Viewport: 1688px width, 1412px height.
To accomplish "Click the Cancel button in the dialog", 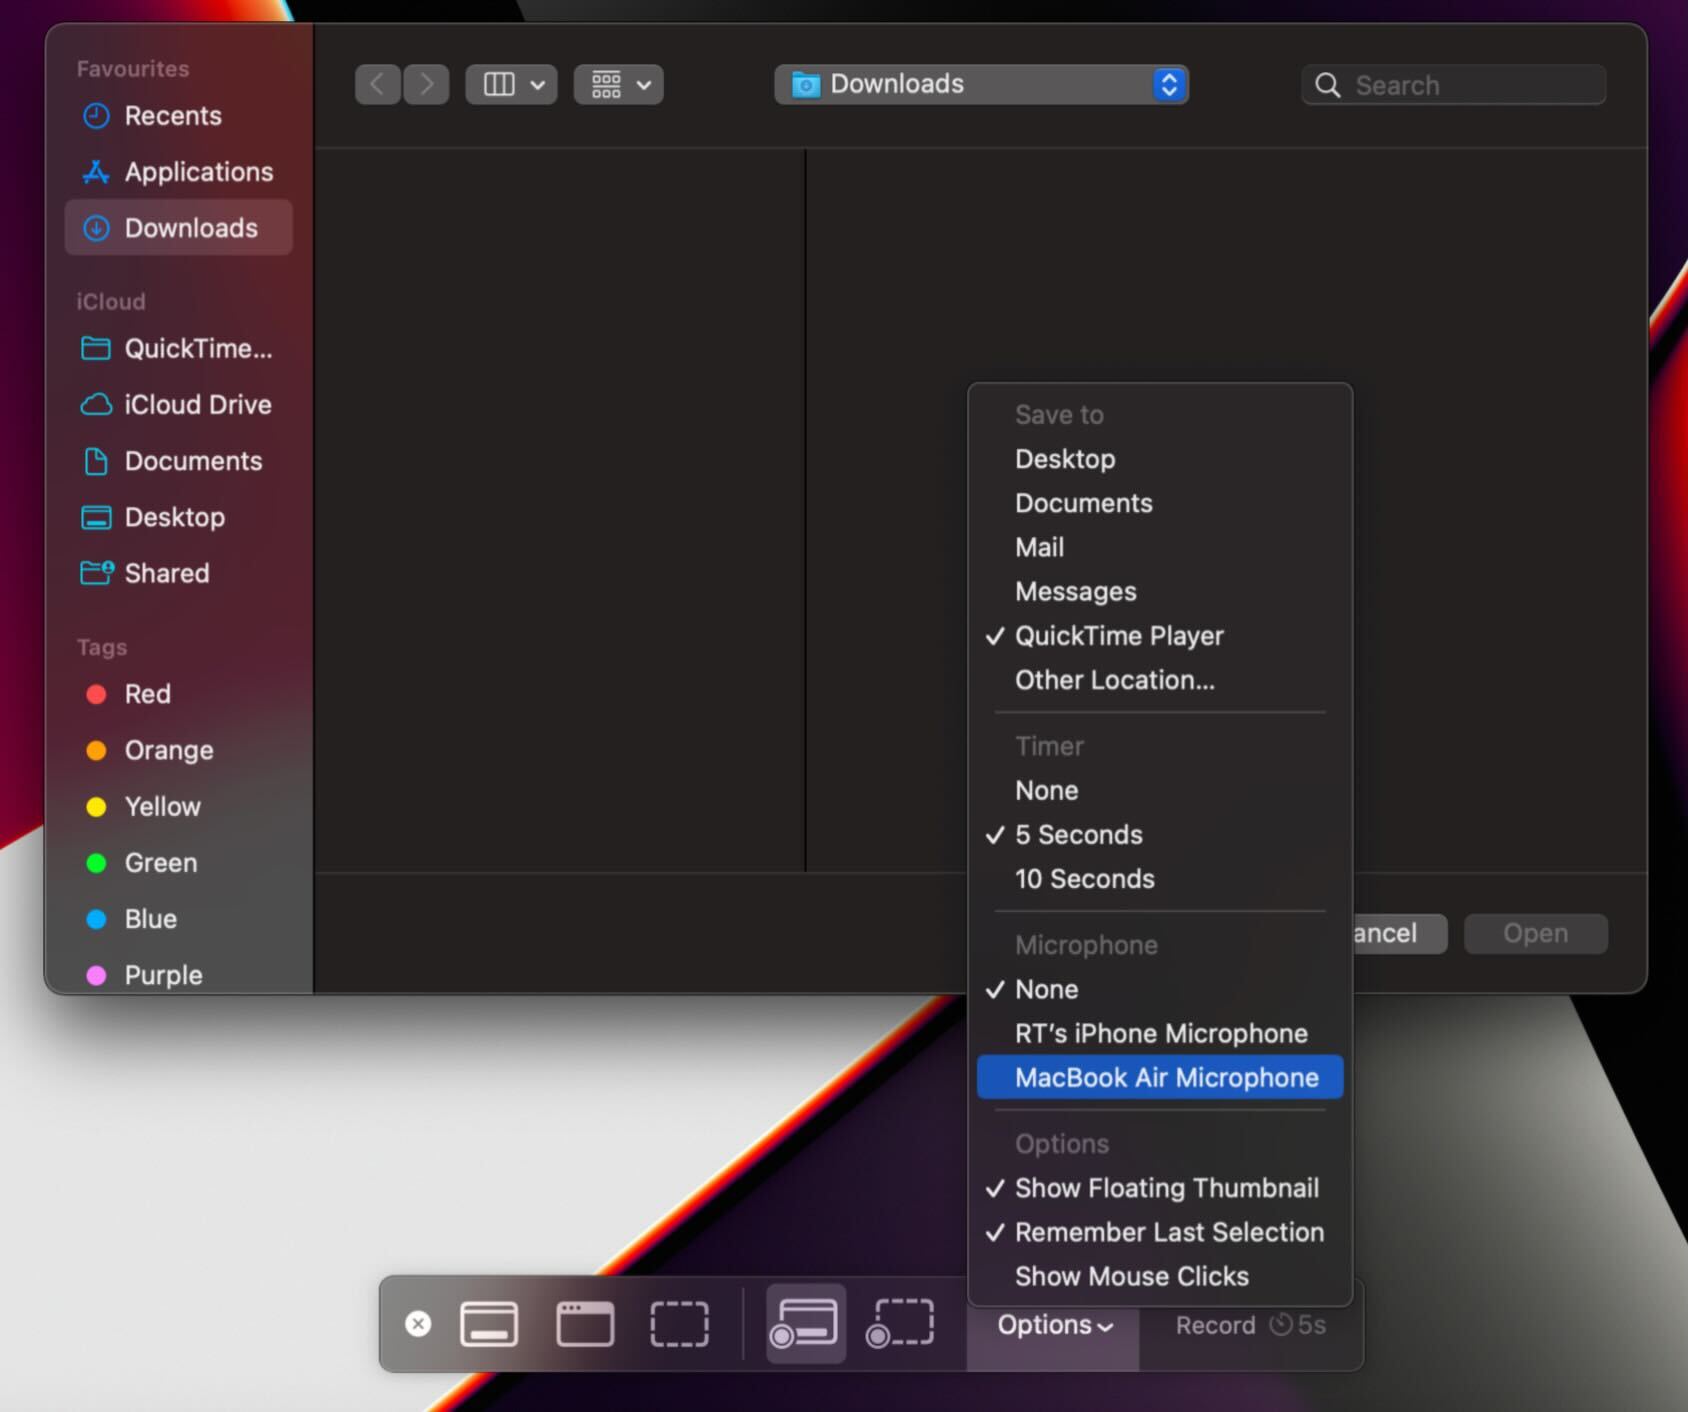I will tap(1400, 933).
